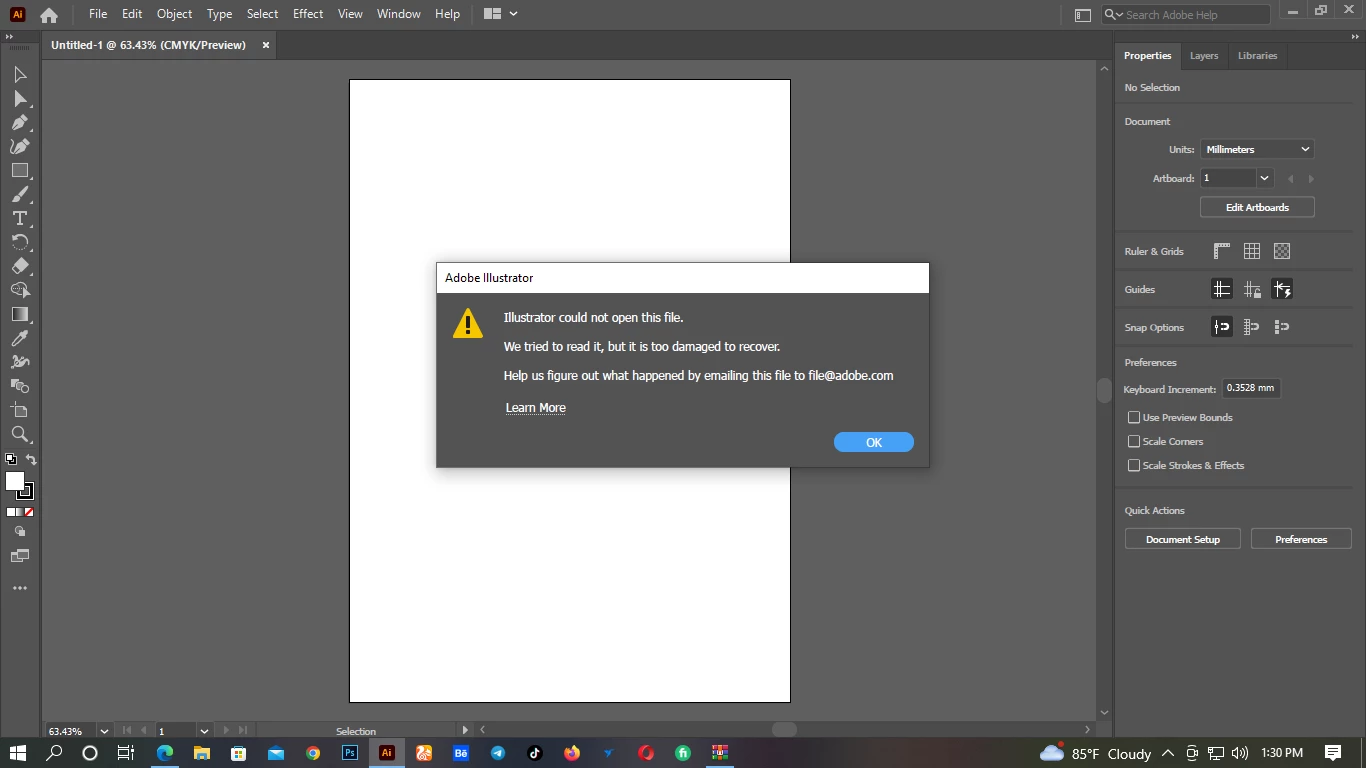Toggle Lock Guides button

1252,289
